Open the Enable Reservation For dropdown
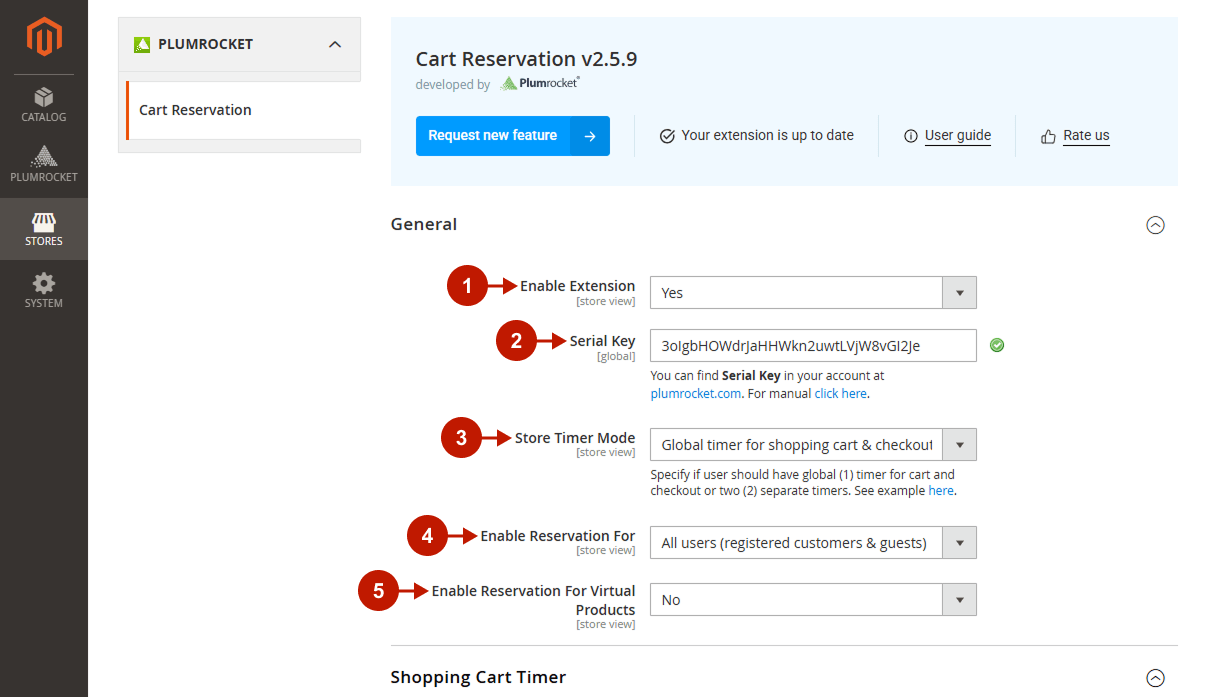This screenshot has width=1206, height=697. tap(812, 543)
